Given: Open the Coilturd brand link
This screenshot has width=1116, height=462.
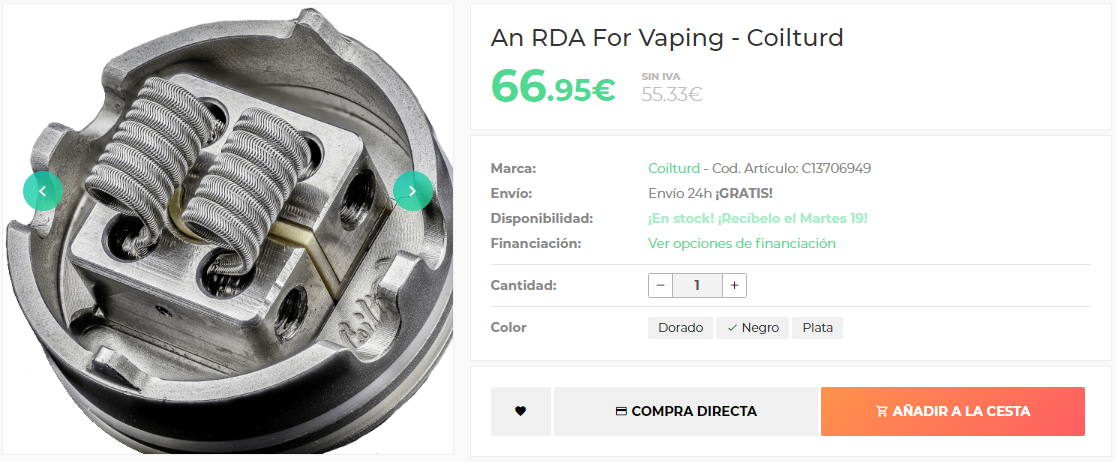Looking at the screenshot, I should click(673, 169).
